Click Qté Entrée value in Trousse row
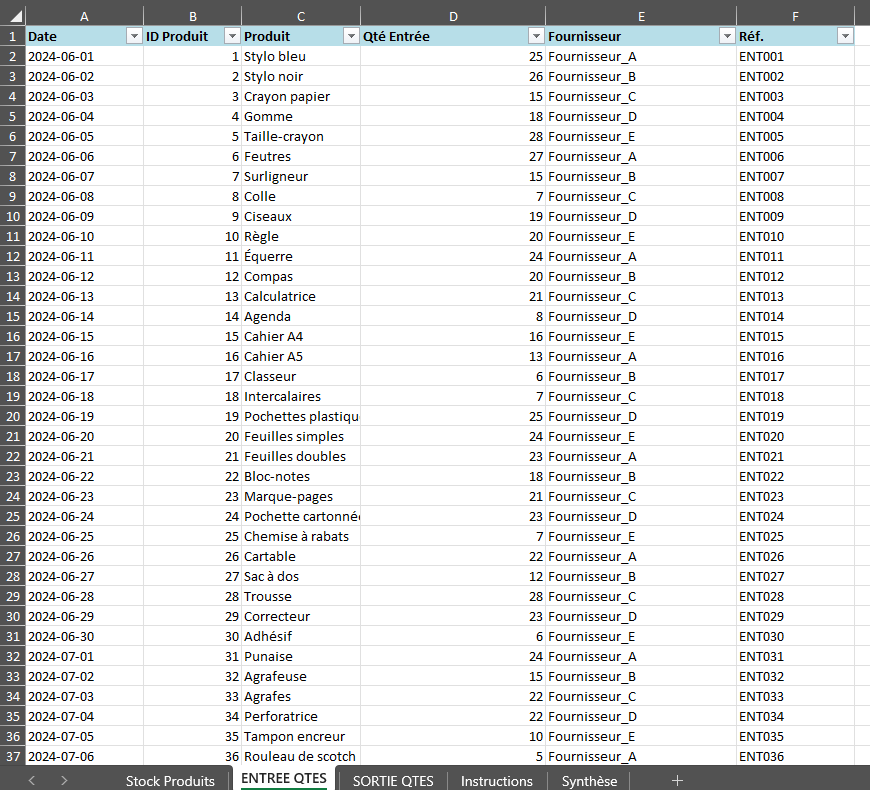Viewport: 870px width, 790px height. pos(453,596)
